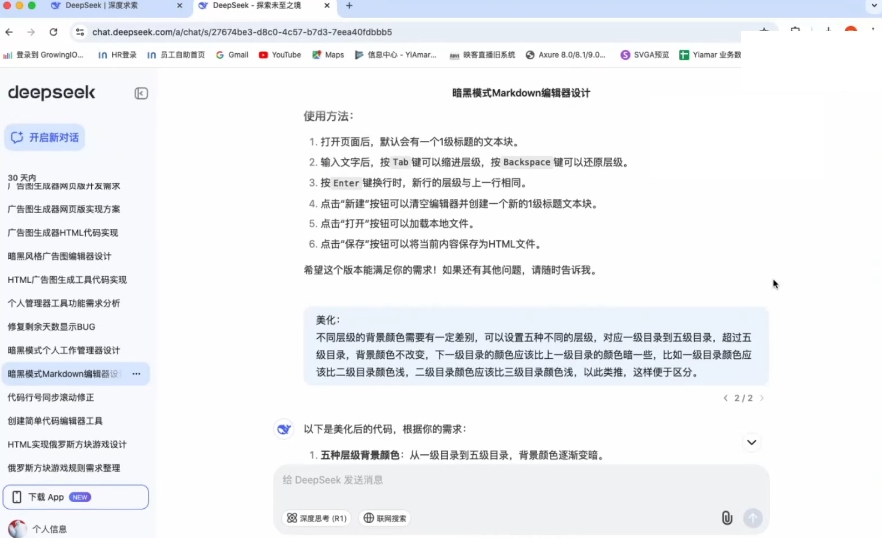Show next response version arrow
This screenshot has height=538, width=882.
pyautogui.click(x=761, y=398)
